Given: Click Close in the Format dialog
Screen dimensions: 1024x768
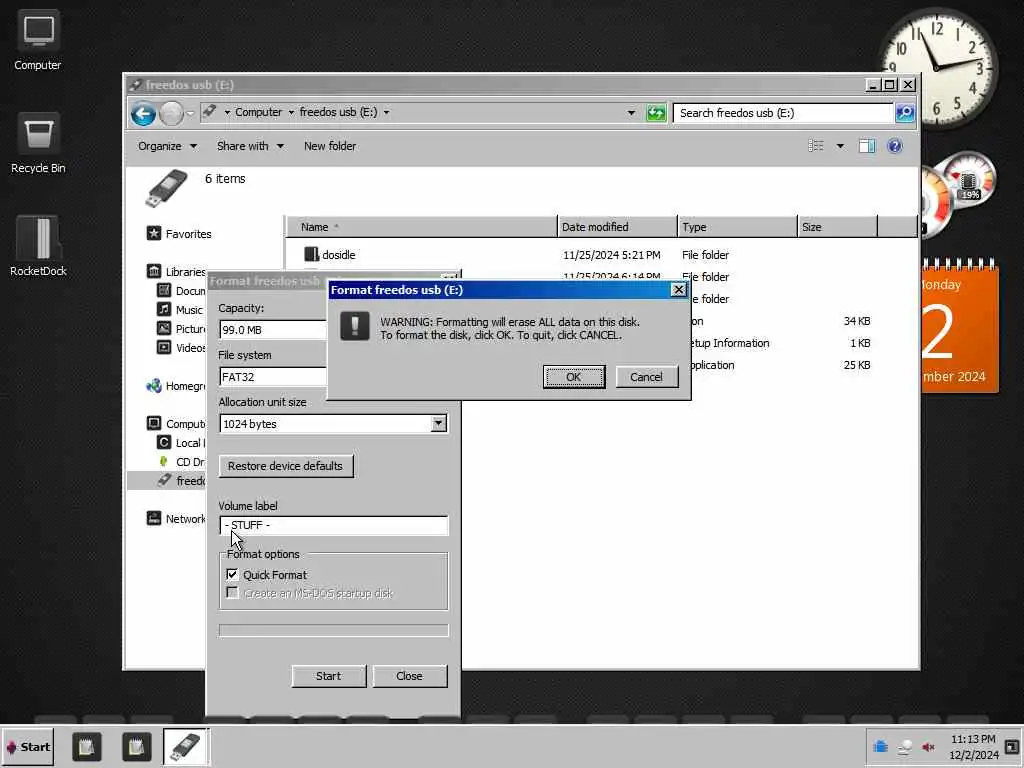Looking at the screenshot, I should click(409, 676).
